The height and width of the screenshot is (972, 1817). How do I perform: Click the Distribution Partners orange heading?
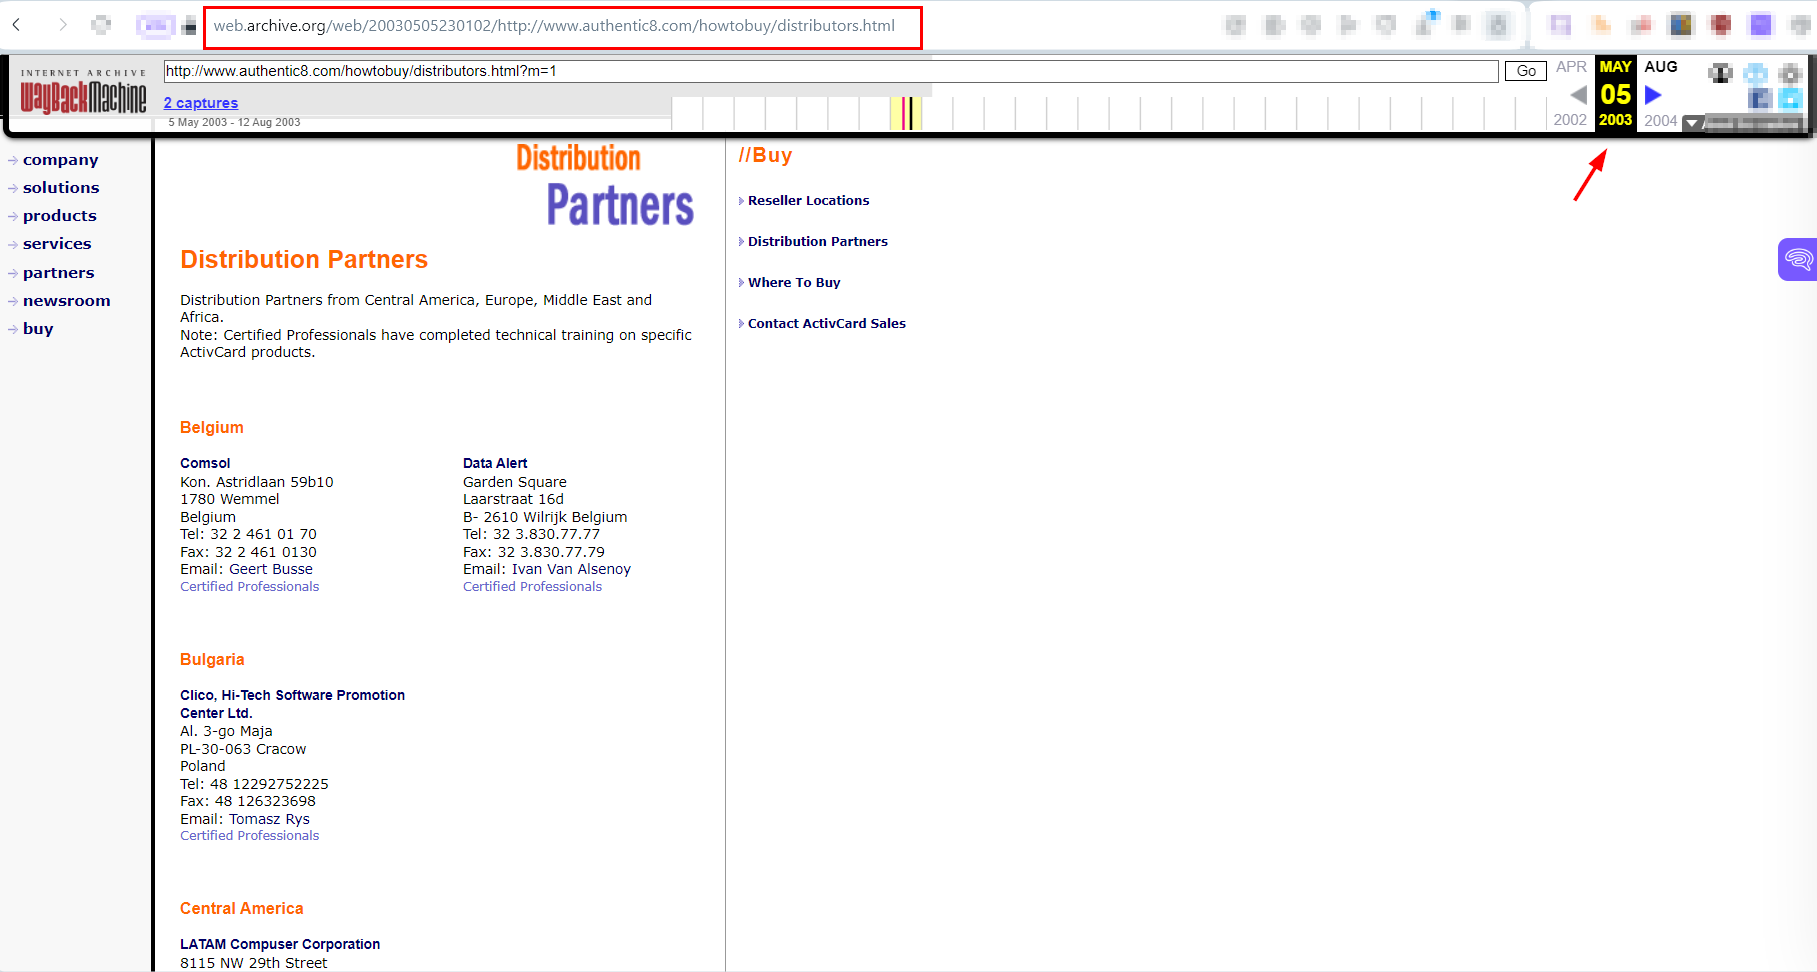304,260
